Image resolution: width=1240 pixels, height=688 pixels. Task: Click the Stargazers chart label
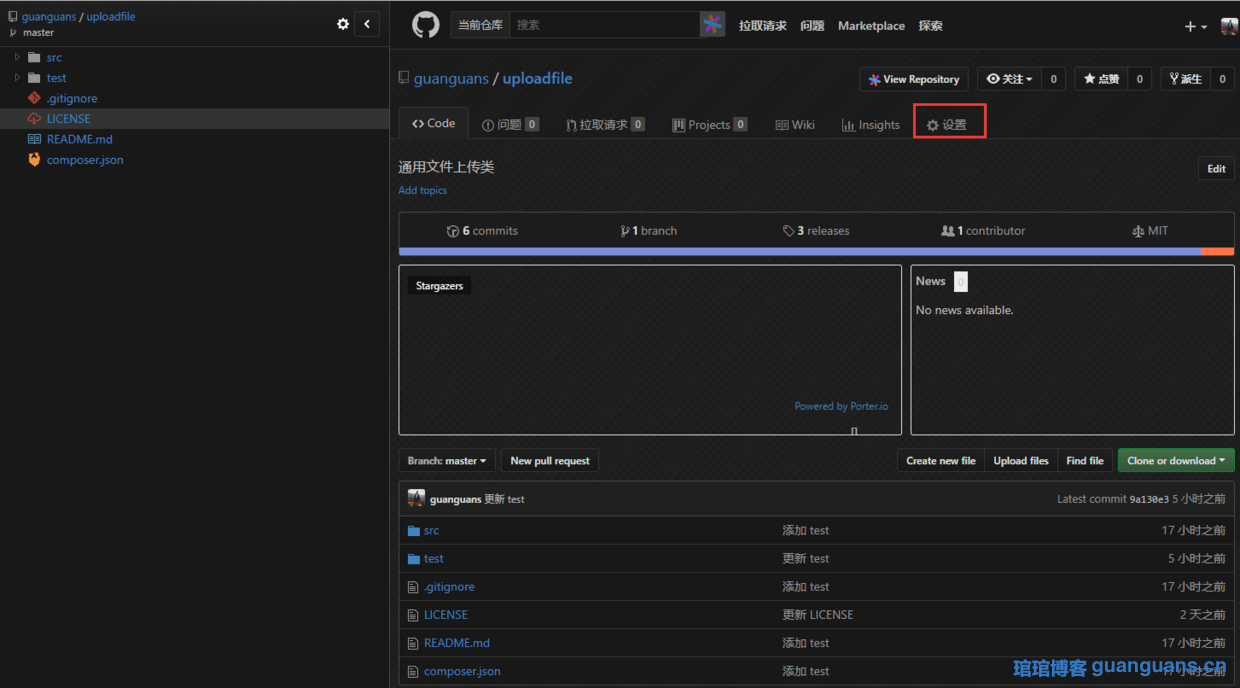point(439,286)
